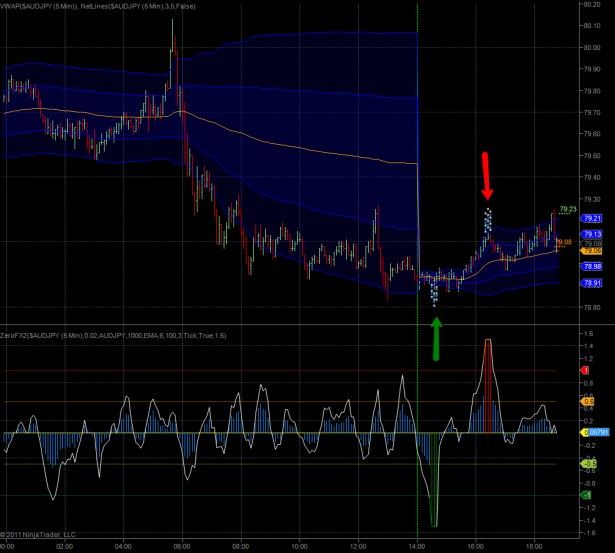
Task: Select the blue 79.21 price axis marker
Action: click(592, 218)
